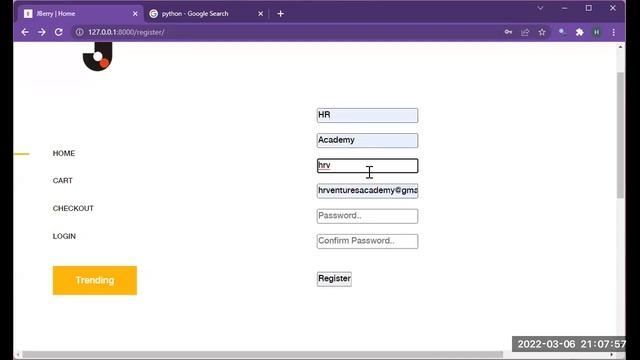
Task: Share this page icon in address bar
Action: [x=525, y=32]
